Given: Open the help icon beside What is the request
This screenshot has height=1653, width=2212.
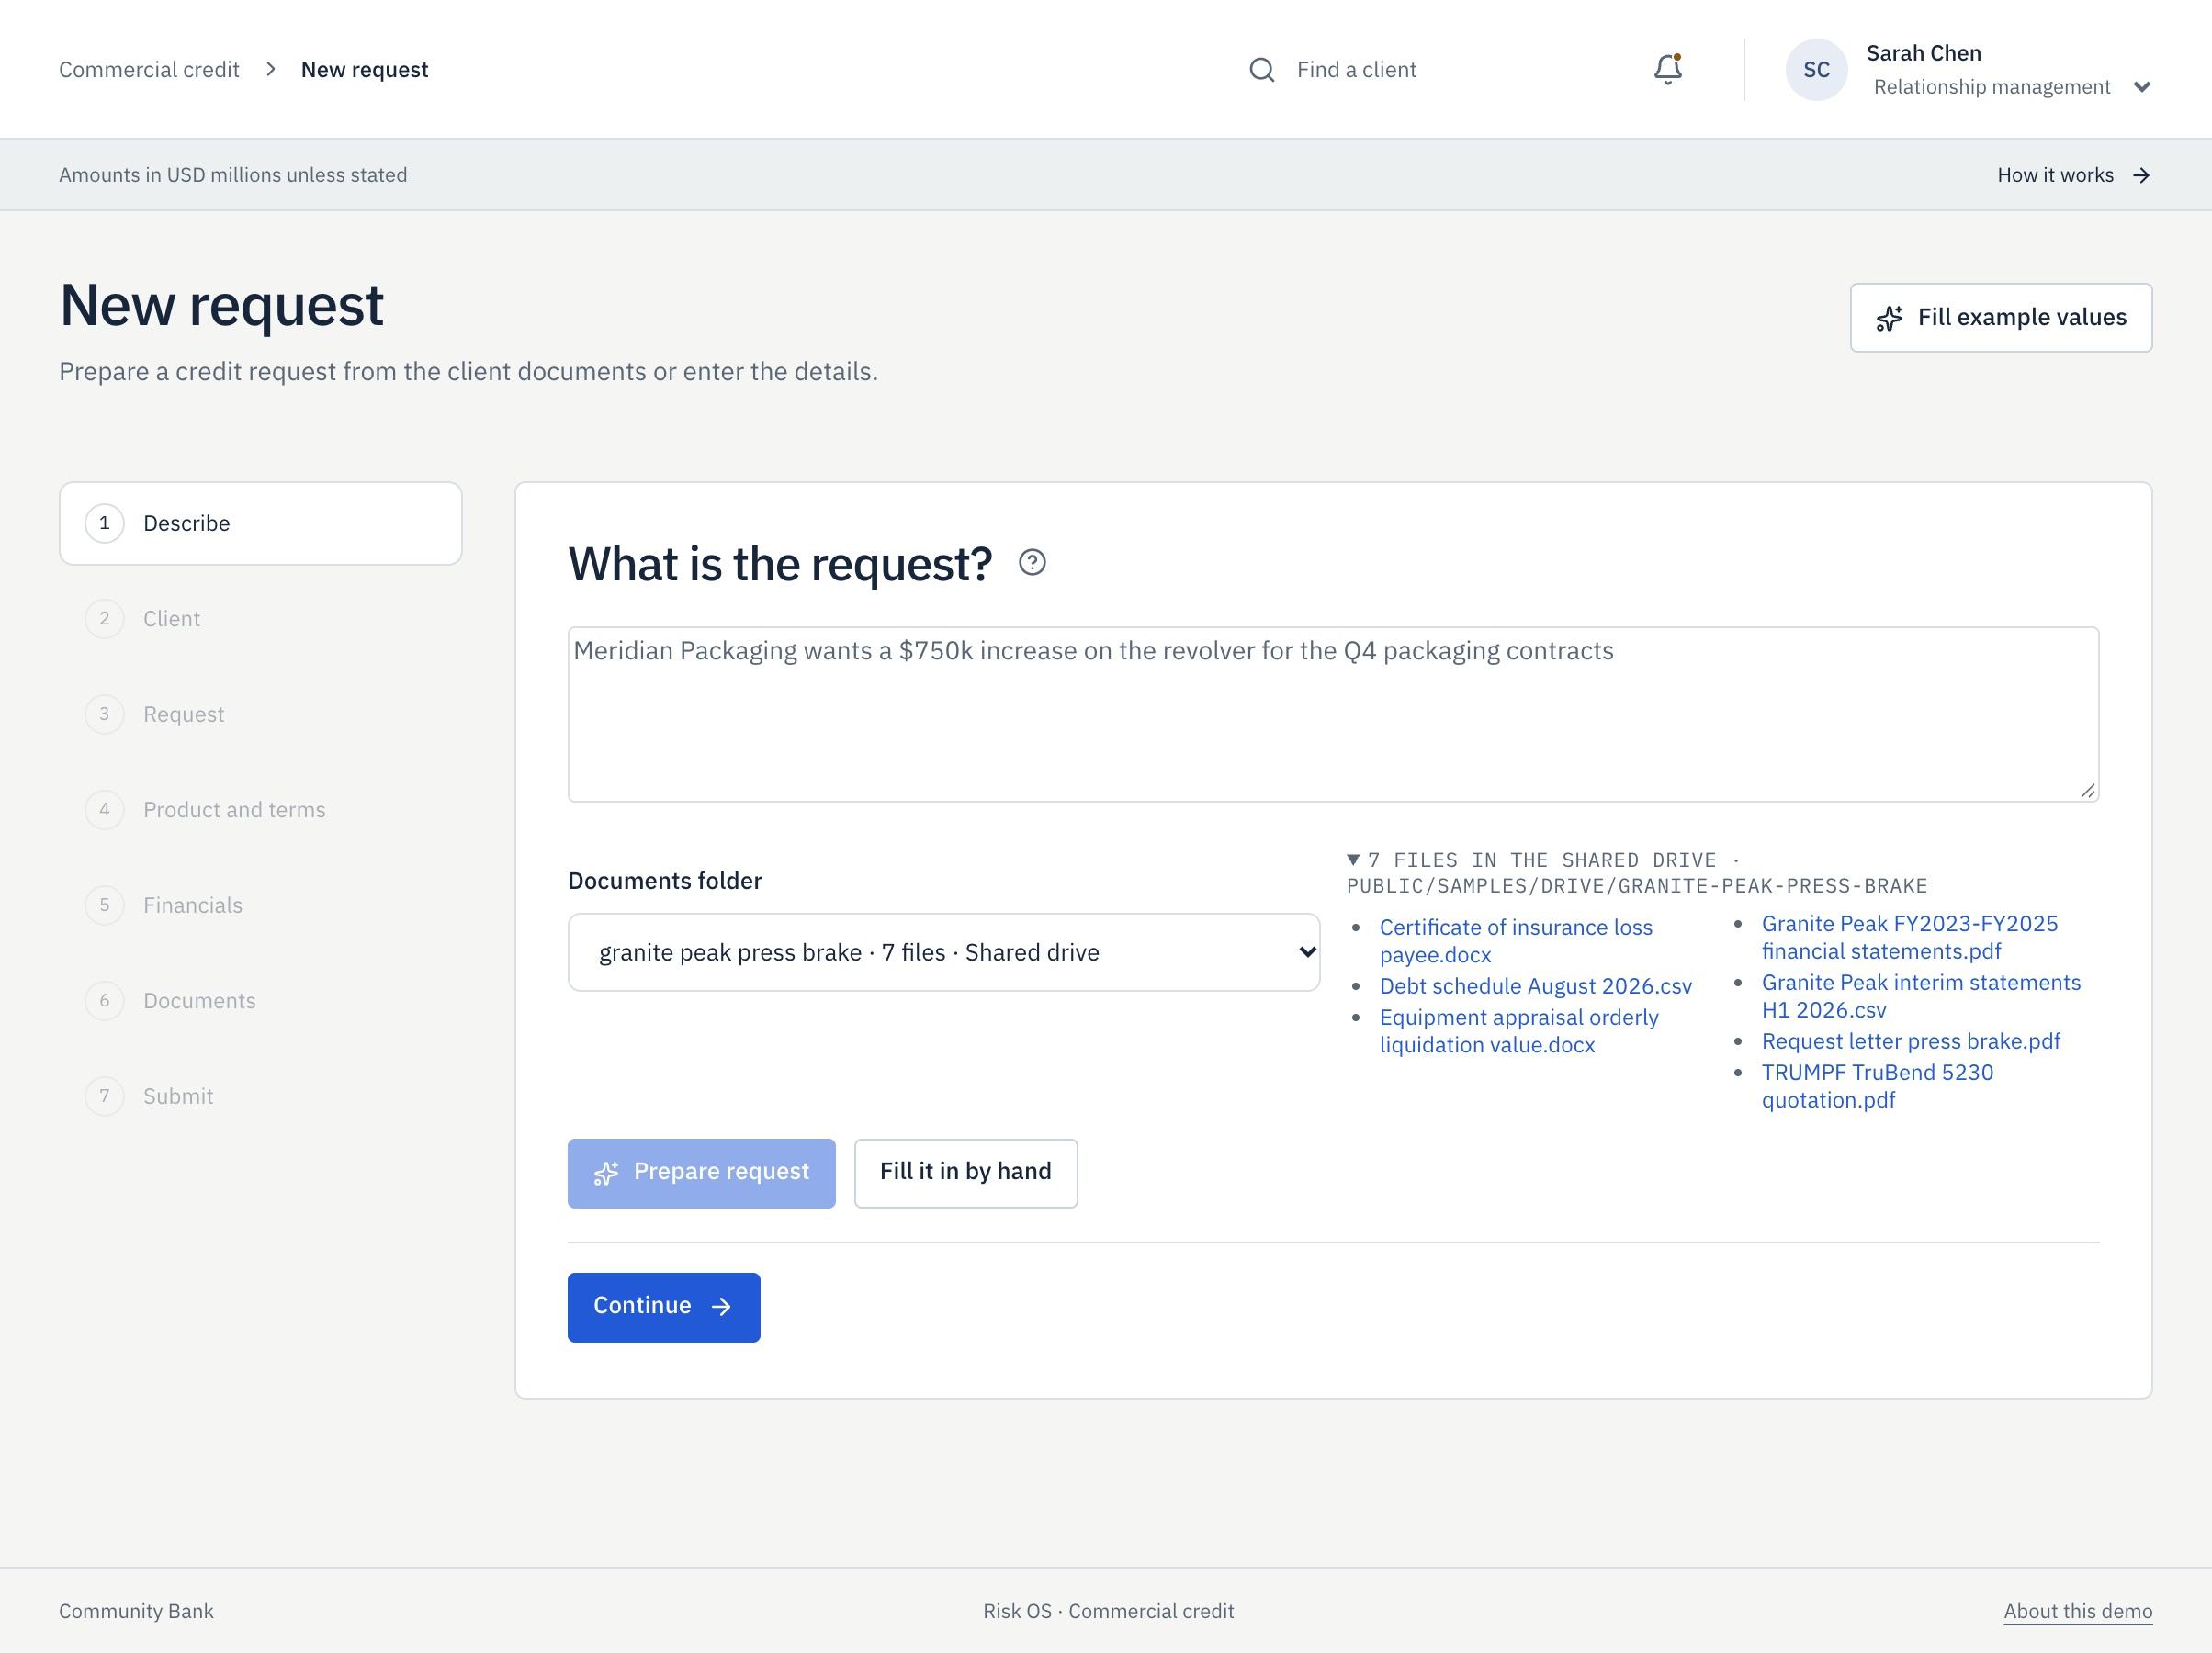Looking at the screenshot, I should [1032, 563].
